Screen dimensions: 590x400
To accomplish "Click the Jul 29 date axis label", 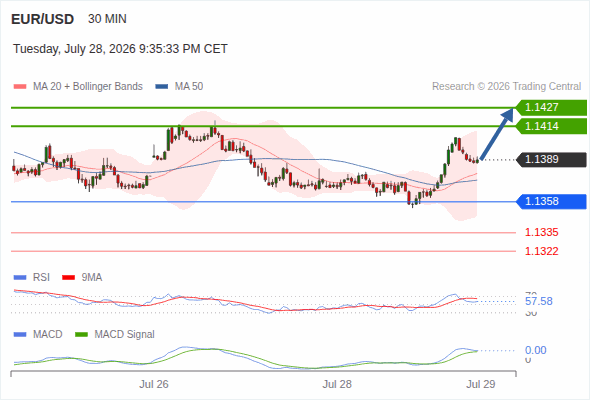I will tap(481, 385).
